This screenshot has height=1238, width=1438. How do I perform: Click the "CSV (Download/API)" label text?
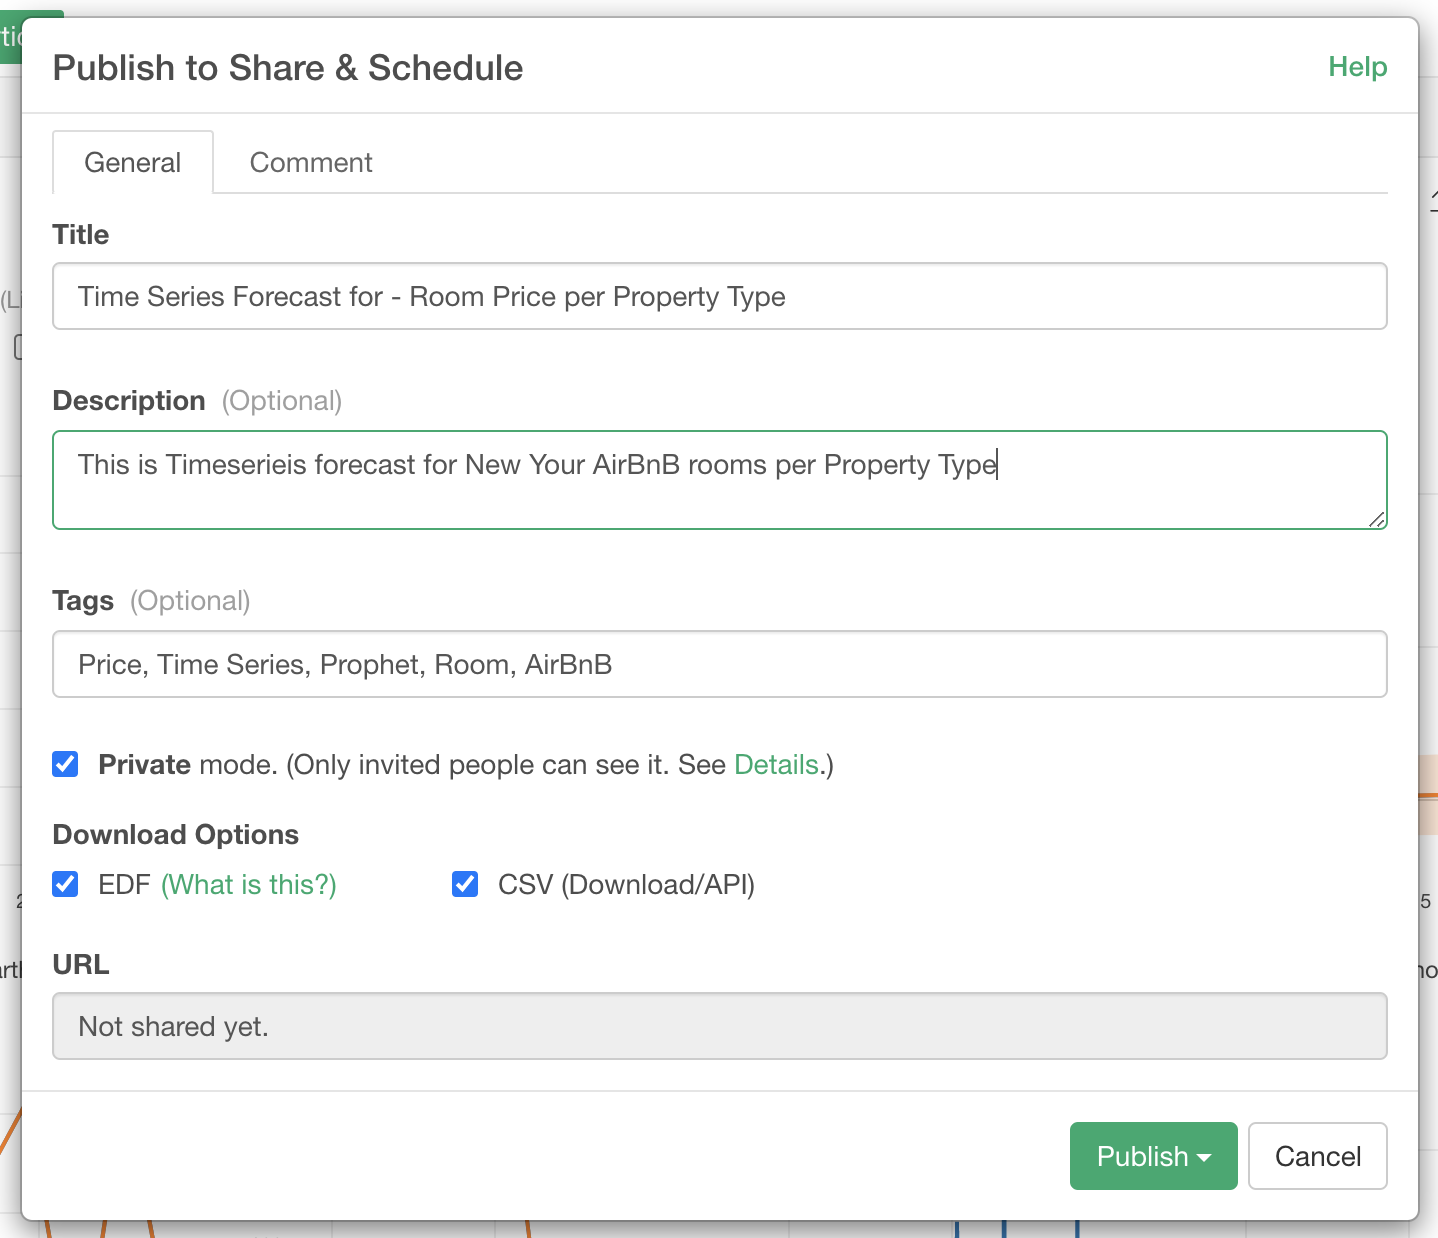tap(626, 885)
